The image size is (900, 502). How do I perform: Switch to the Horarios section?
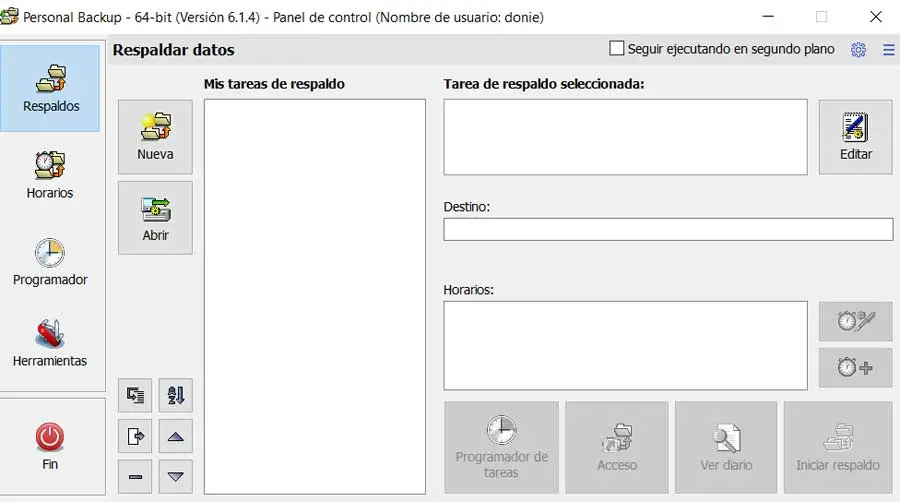tap(50, 175)
